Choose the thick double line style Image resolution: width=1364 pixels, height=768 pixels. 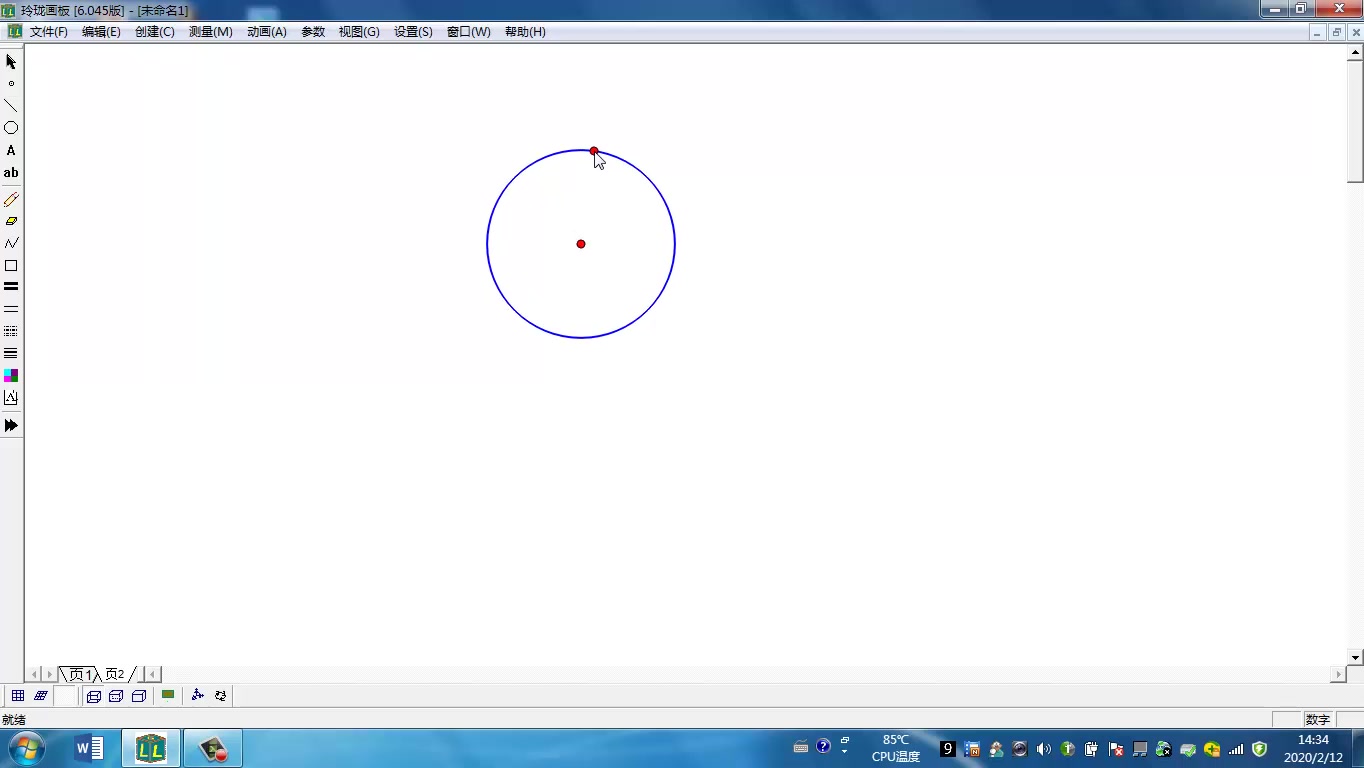[x=11, y=287]
